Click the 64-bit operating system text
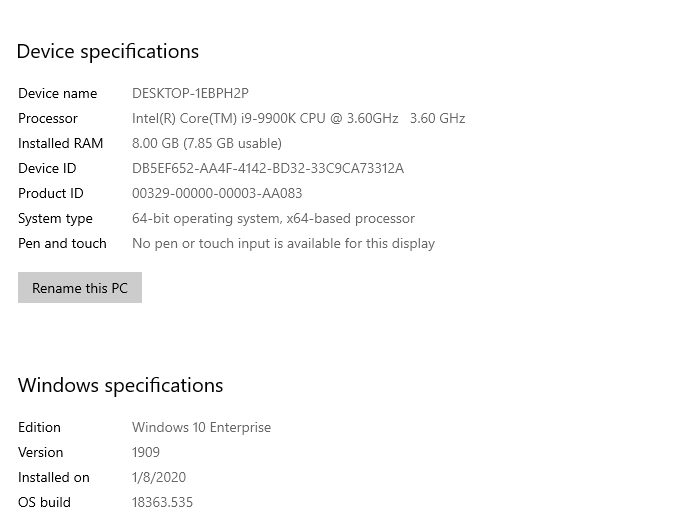Screen dimensions: 697x522 coord(273,219)
